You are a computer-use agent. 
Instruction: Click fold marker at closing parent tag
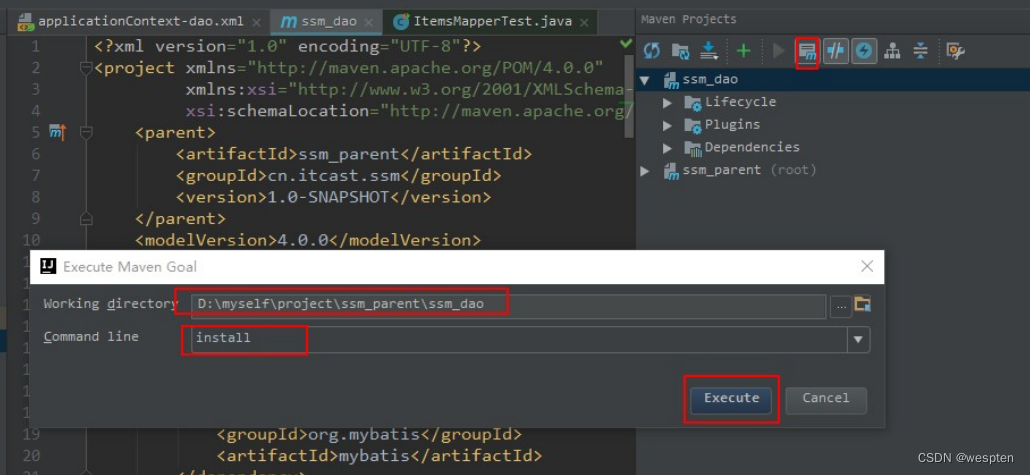(x=85, y=219)
